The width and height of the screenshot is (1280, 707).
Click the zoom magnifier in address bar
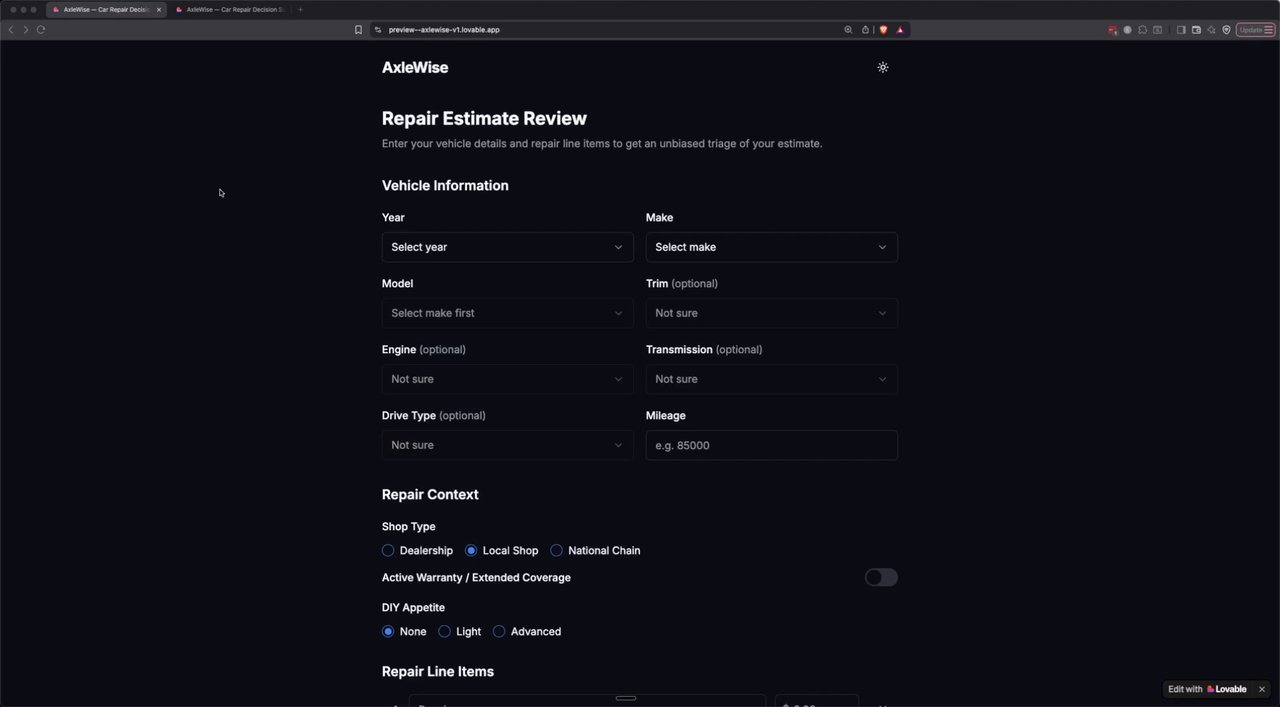(848, 30)
